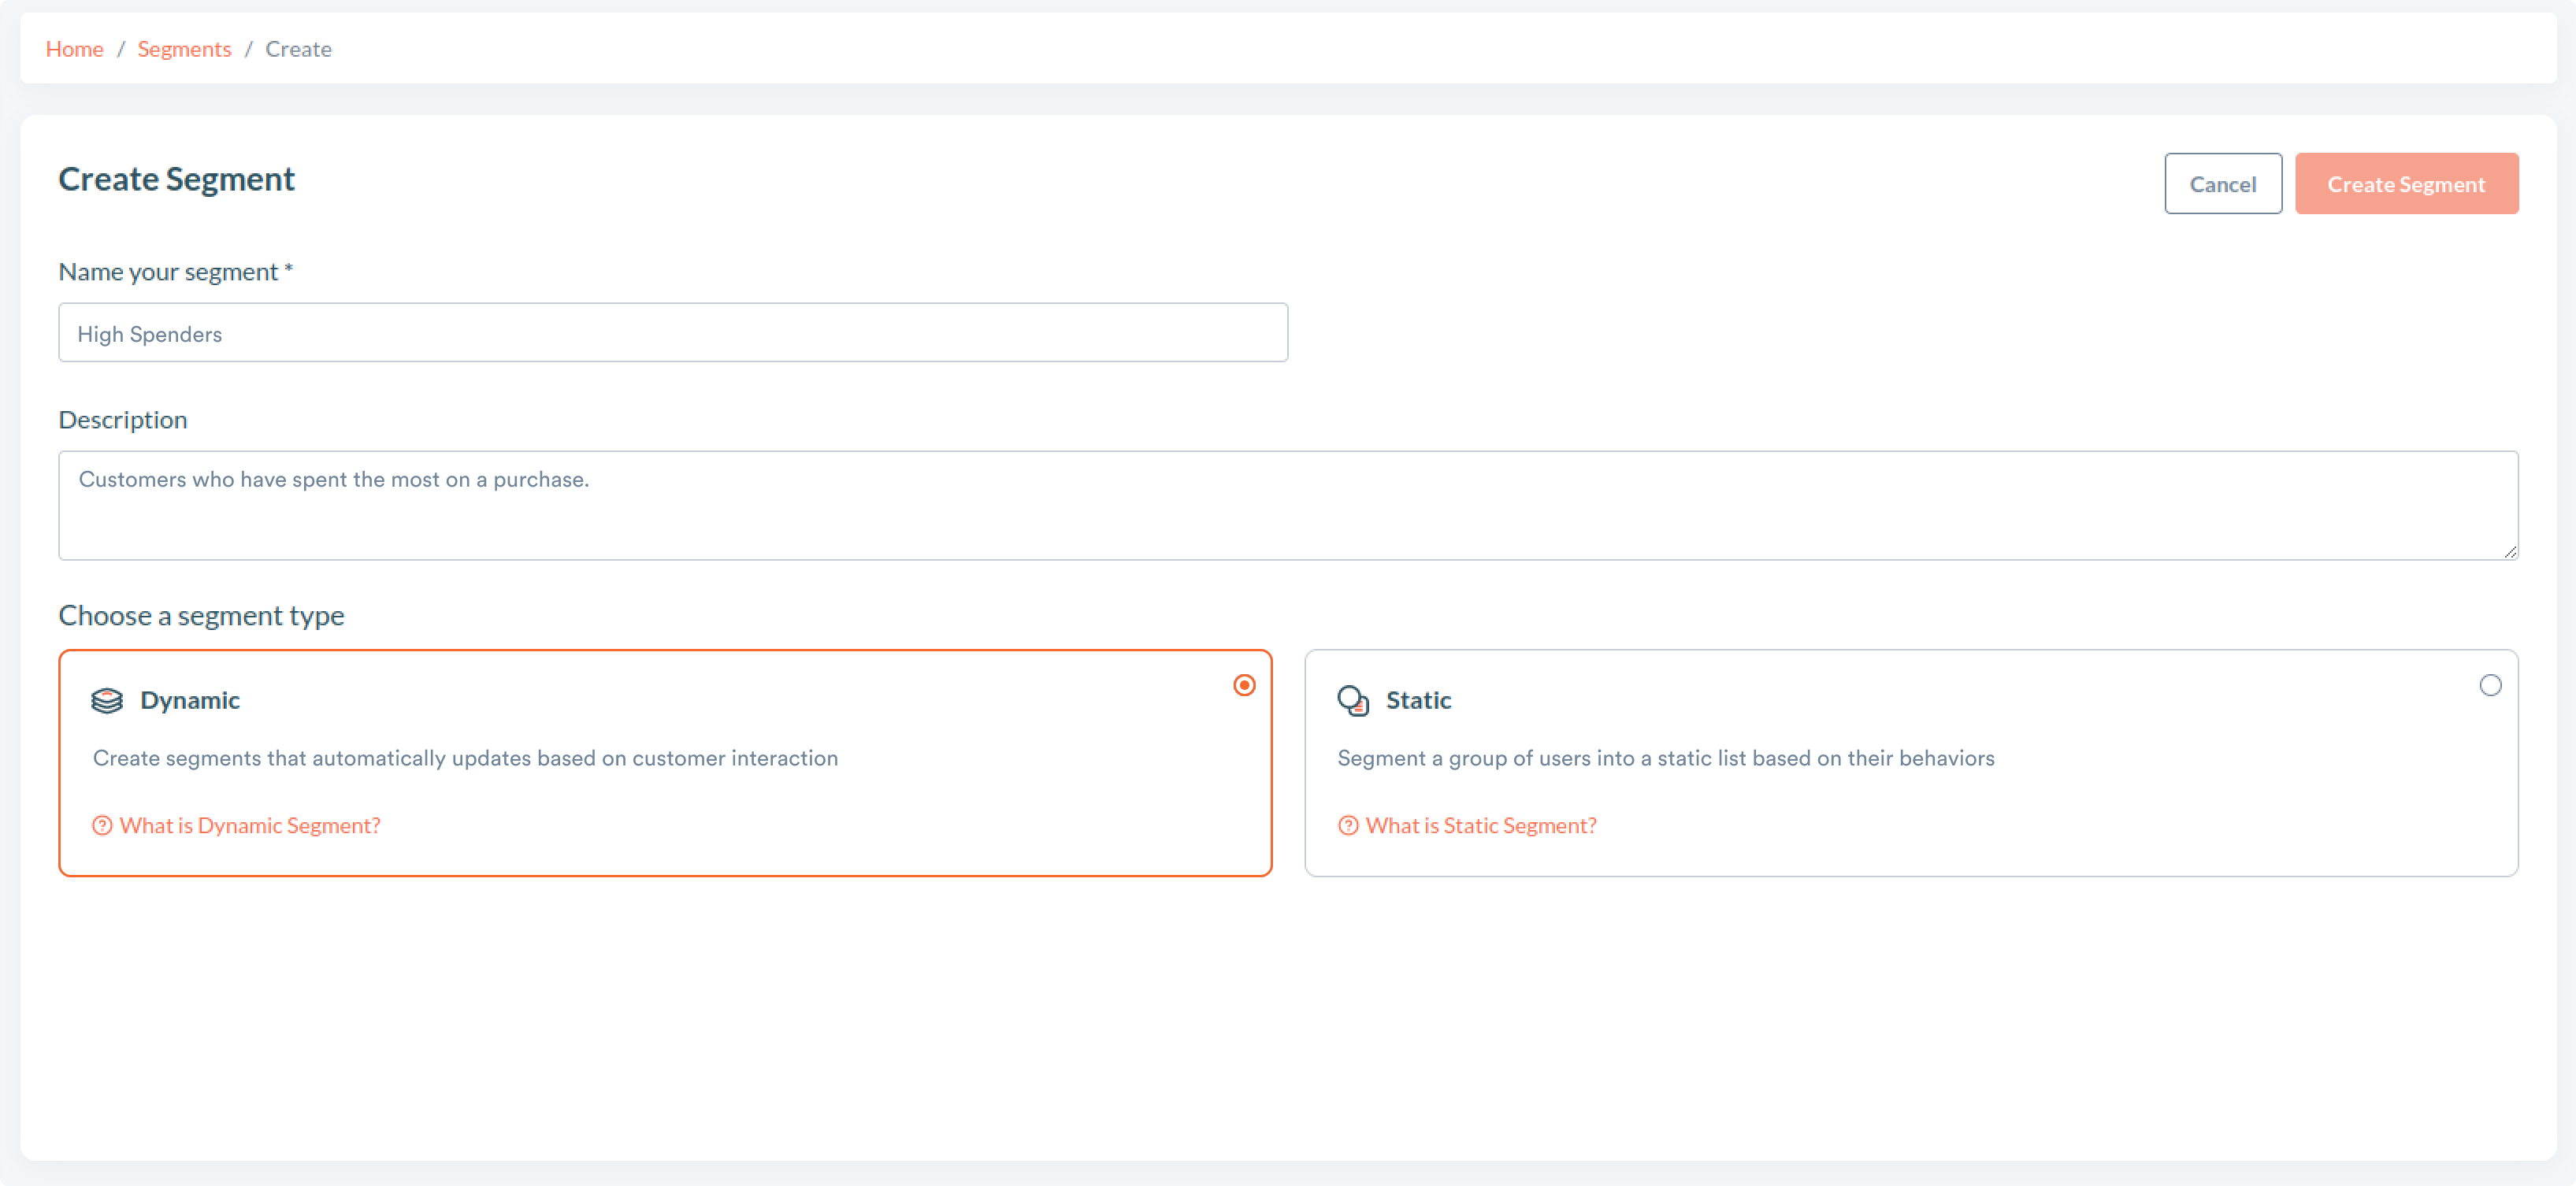
Task: Click the orange Create Segment button
Action: [x=2406, y=184]
